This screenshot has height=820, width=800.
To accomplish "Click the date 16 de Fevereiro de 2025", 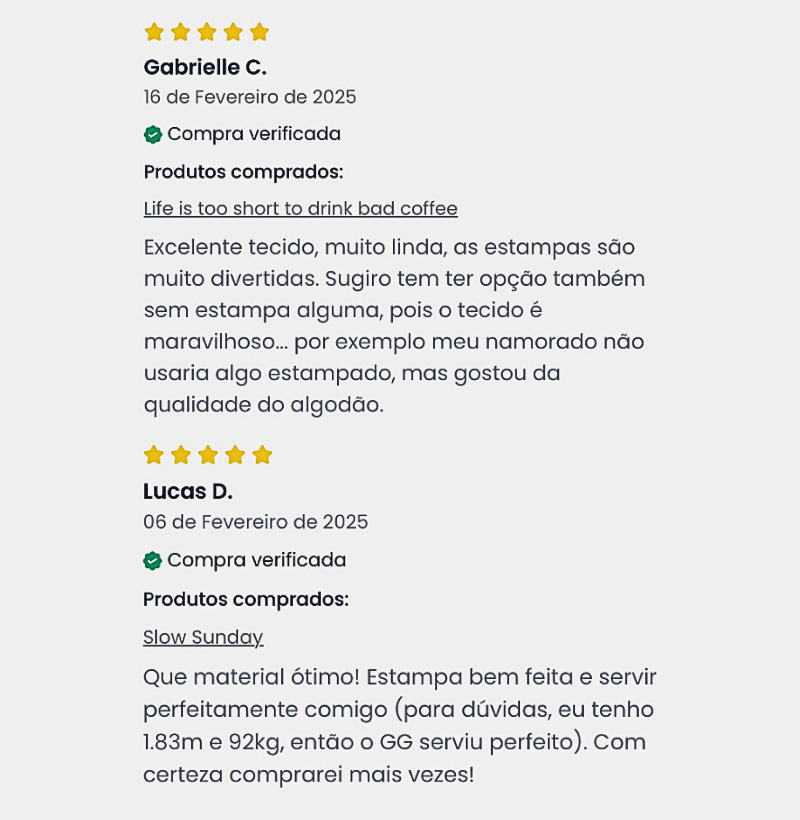I will (x=250, y=97).
